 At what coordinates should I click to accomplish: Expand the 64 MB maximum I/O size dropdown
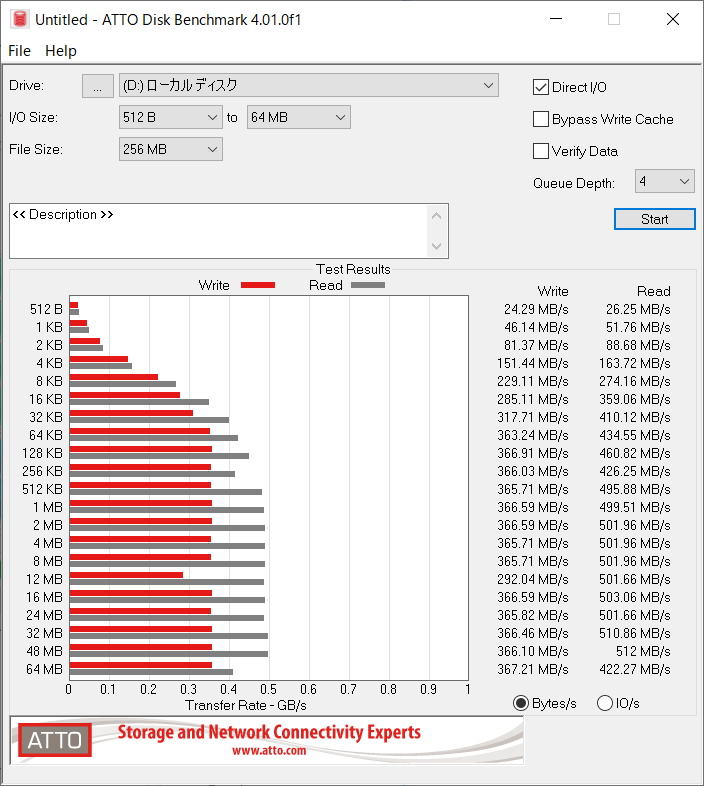[298, 117]
